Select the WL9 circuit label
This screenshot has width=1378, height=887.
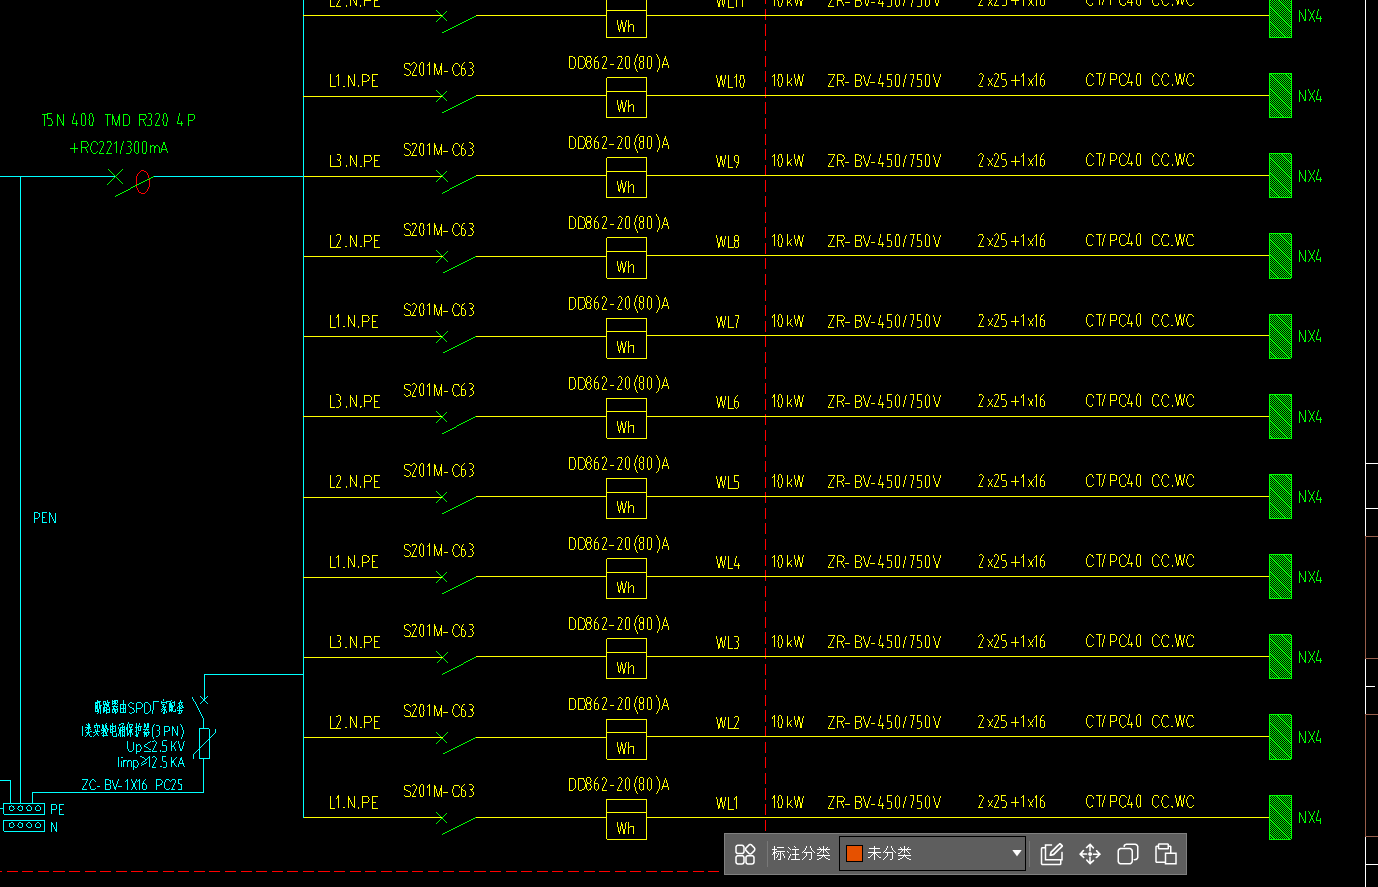click(728, 162)
